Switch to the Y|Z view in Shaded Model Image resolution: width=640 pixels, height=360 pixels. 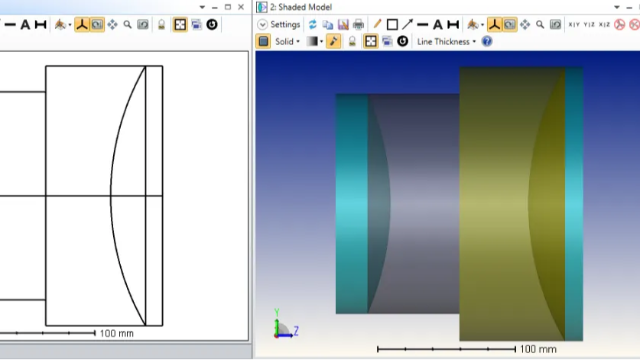589,24
